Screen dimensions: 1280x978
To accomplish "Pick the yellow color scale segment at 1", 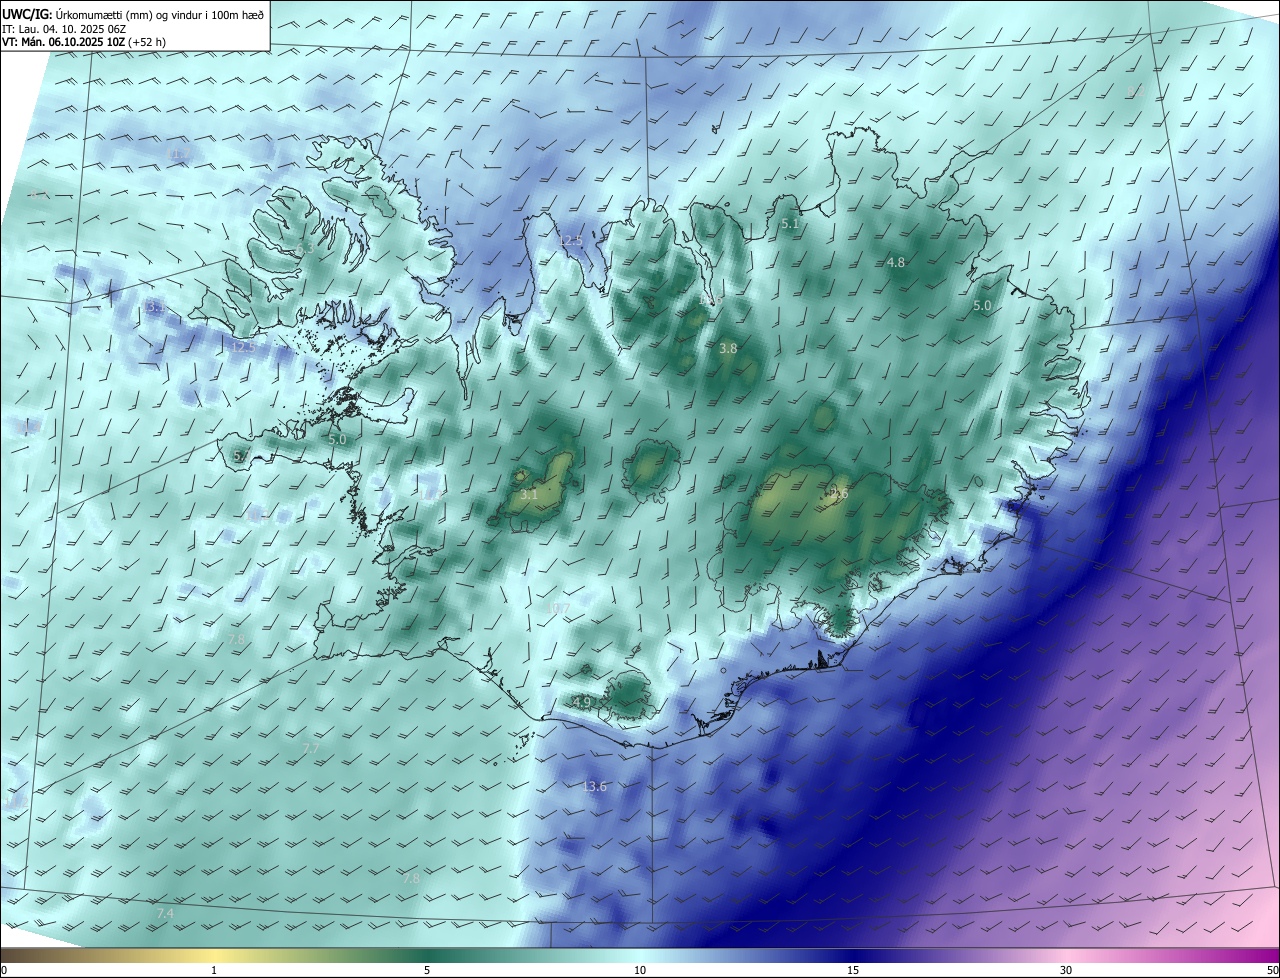I will [214, 956].
